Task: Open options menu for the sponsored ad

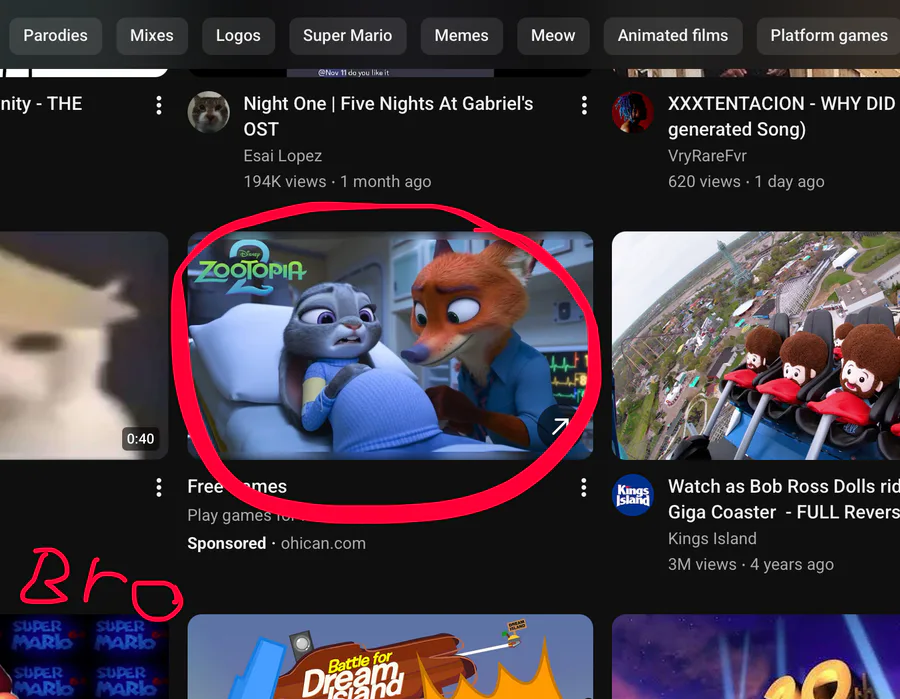Action: pos(584,488)
